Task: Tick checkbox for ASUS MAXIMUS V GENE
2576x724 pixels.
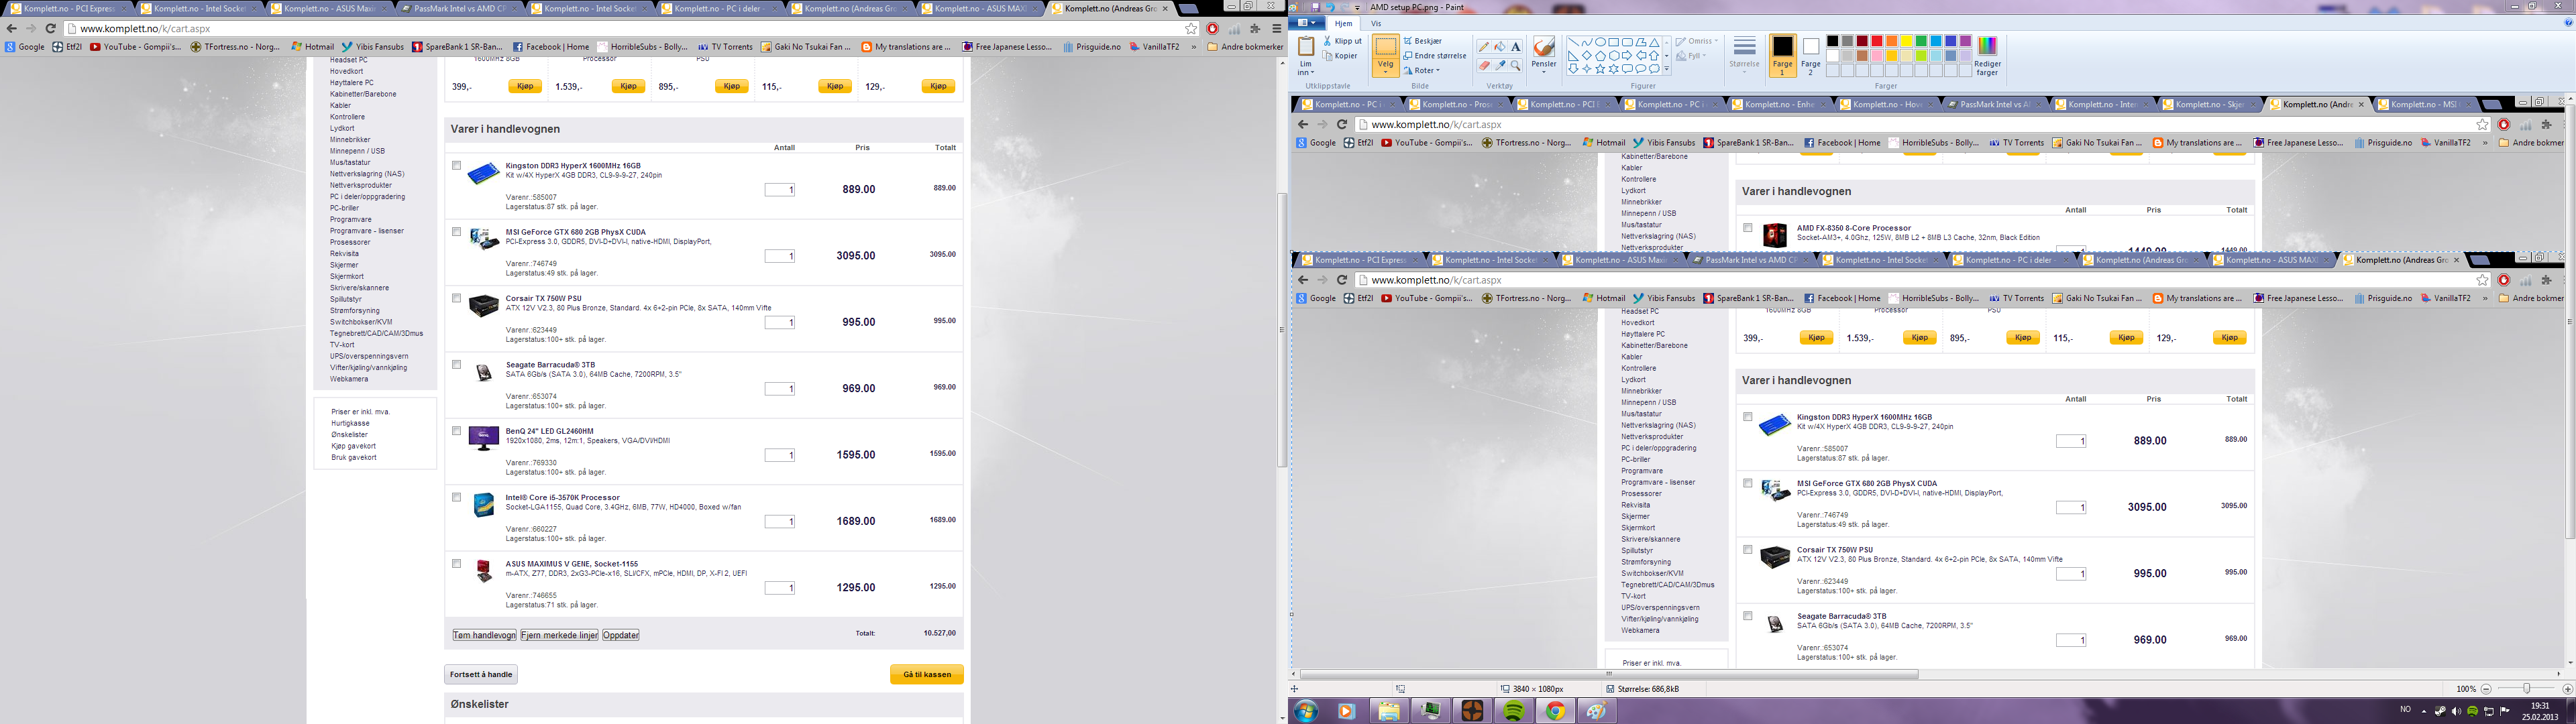Action: tap(456, 564)
